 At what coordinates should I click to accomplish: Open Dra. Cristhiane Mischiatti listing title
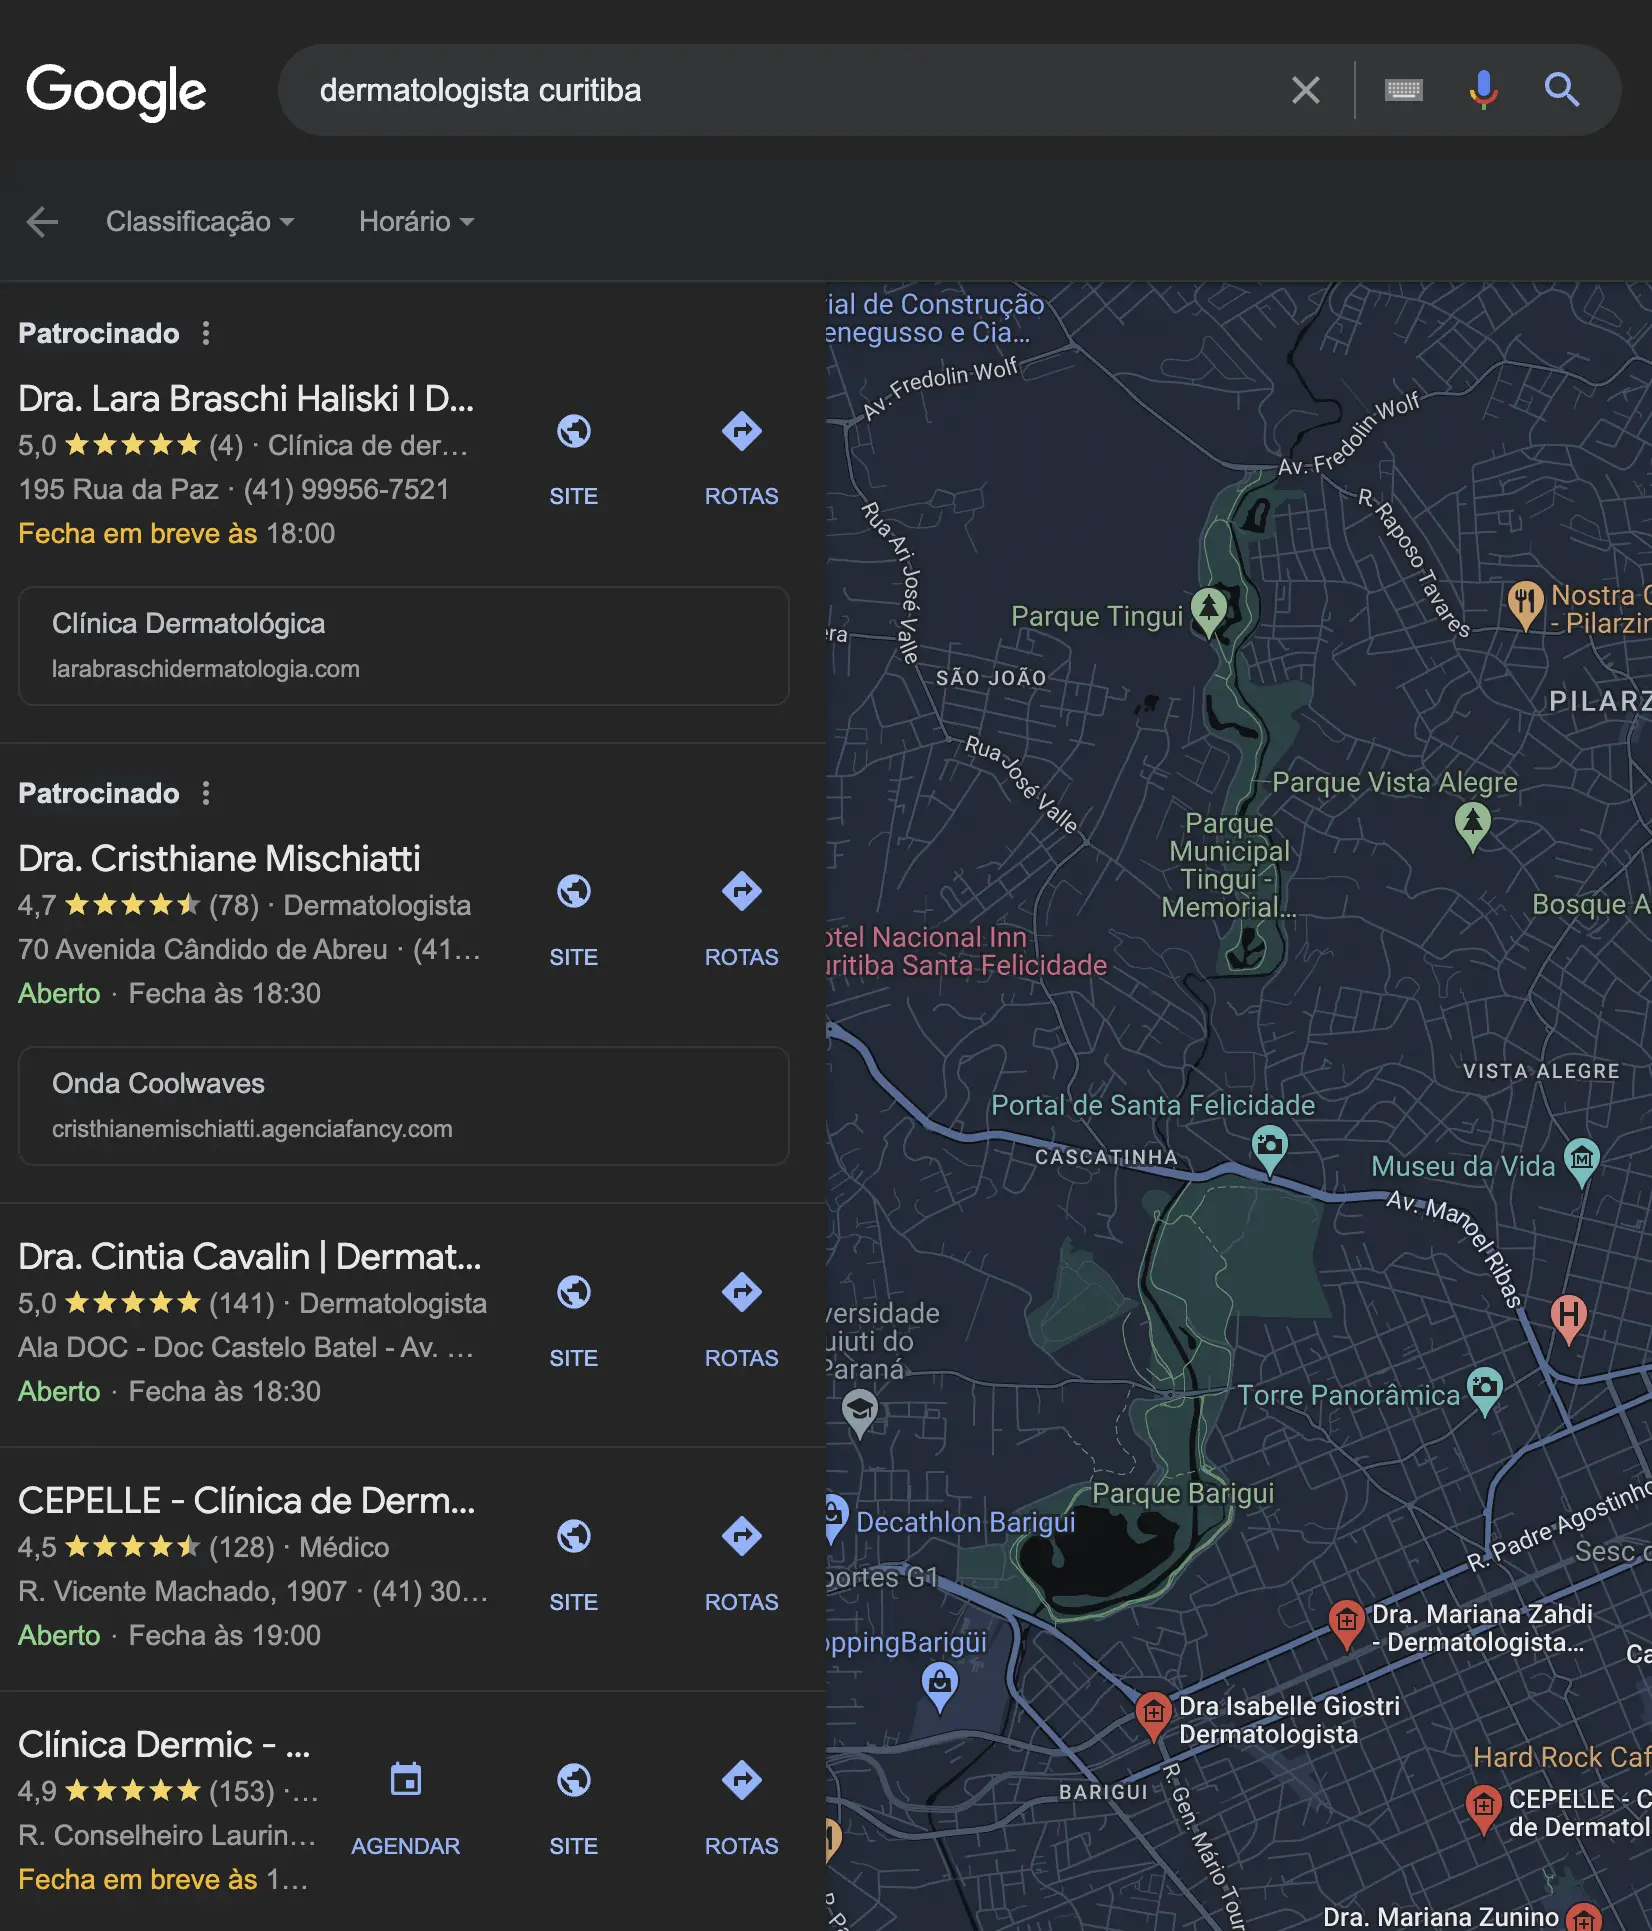(219, 859)
